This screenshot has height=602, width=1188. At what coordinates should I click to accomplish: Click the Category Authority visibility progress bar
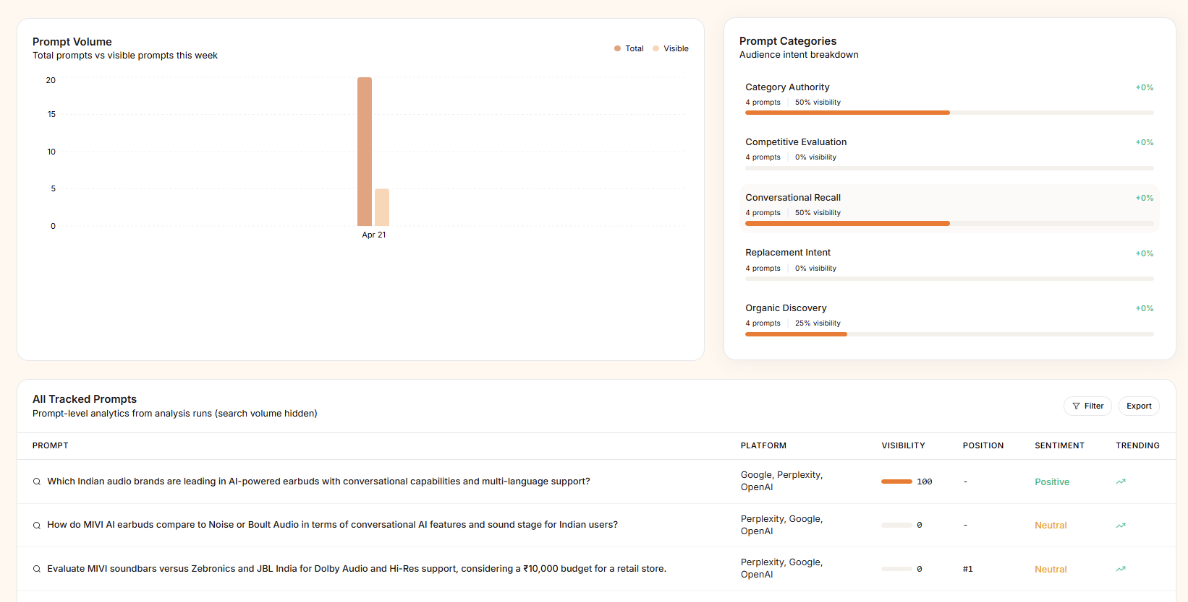coord(949,113)
